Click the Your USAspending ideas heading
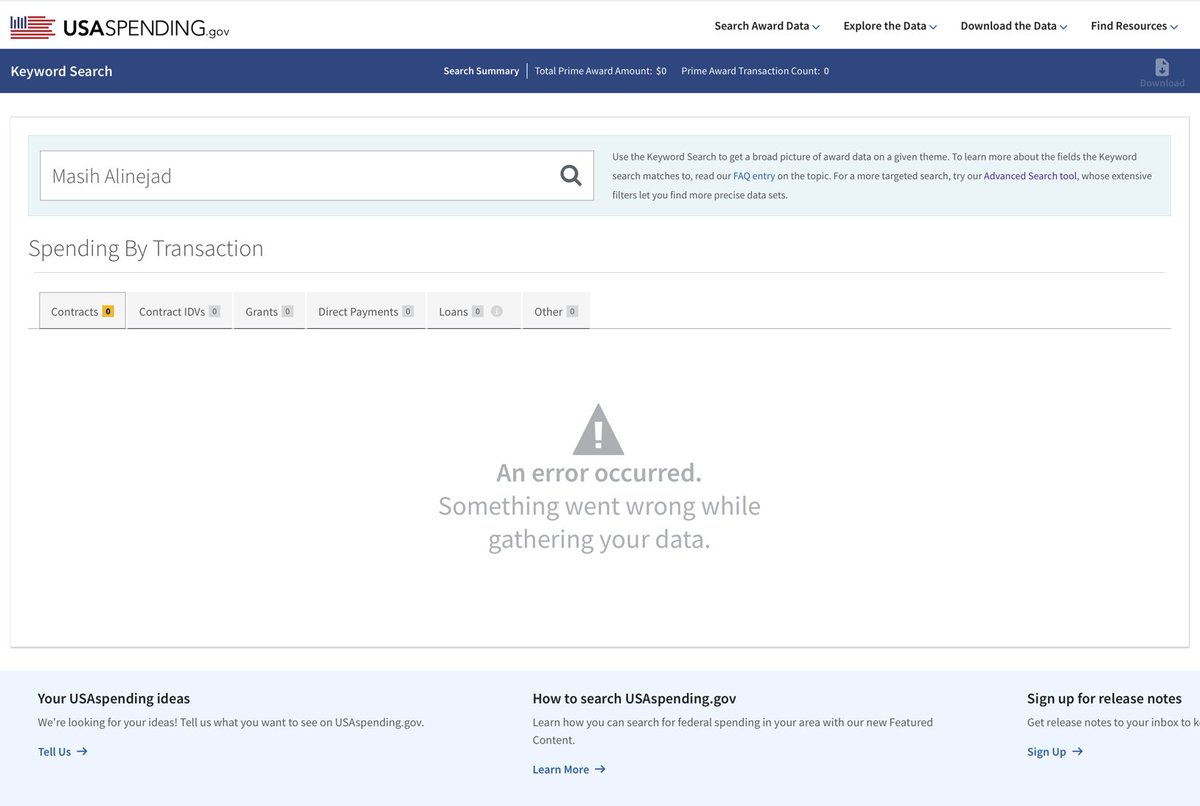 point(114,698)
